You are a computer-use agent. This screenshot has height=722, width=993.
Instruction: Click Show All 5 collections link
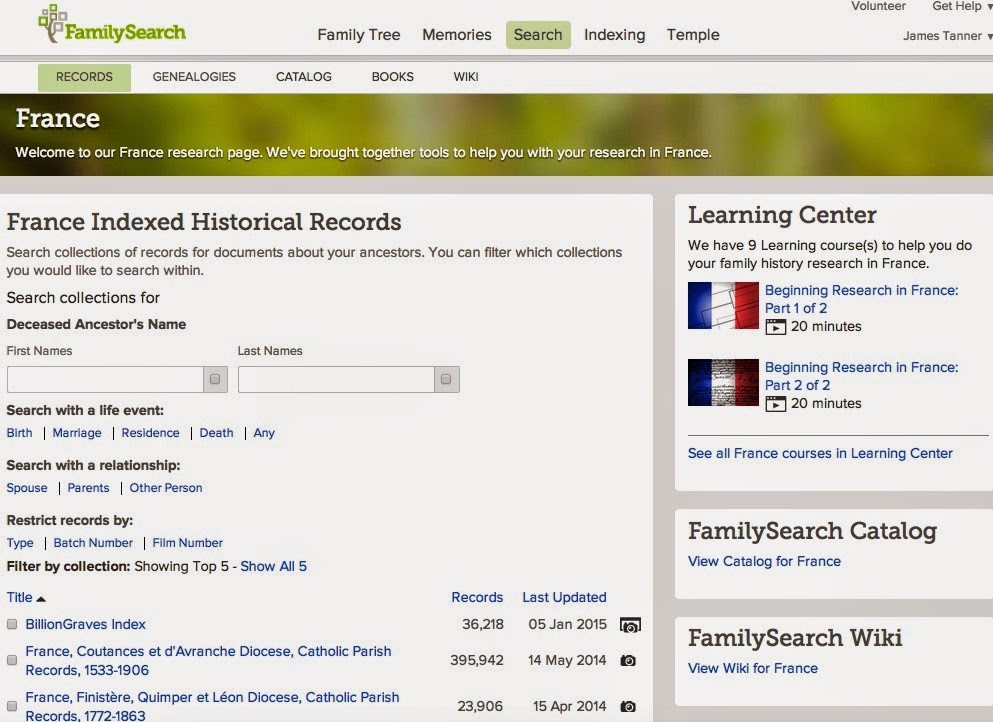coord(274,567)
